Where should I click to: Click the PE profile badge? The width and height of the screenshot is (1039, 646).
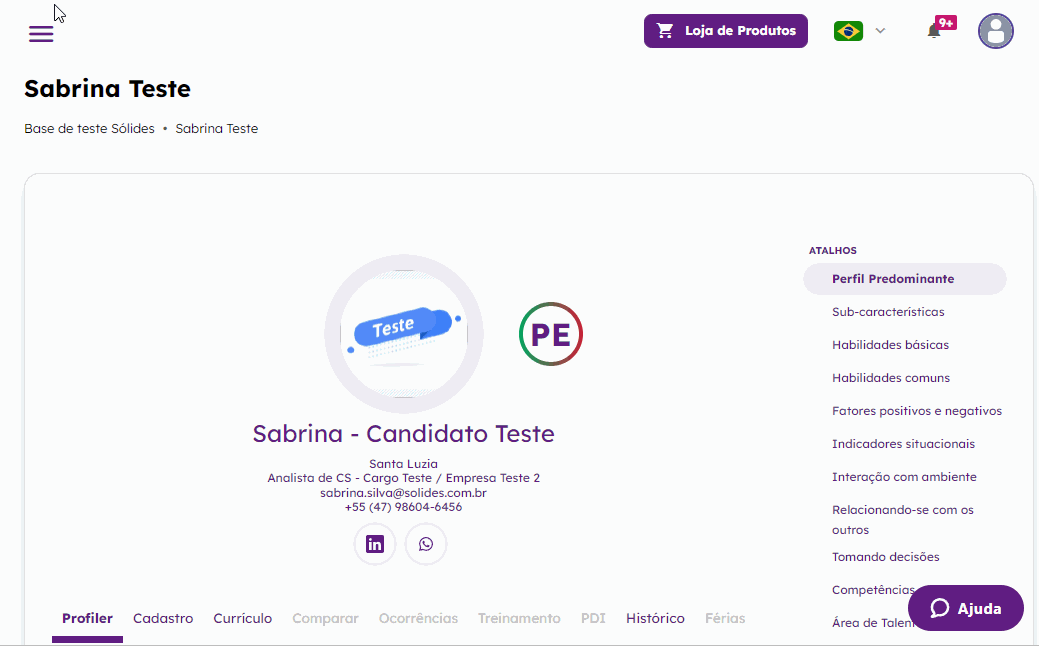click(551, 334)
